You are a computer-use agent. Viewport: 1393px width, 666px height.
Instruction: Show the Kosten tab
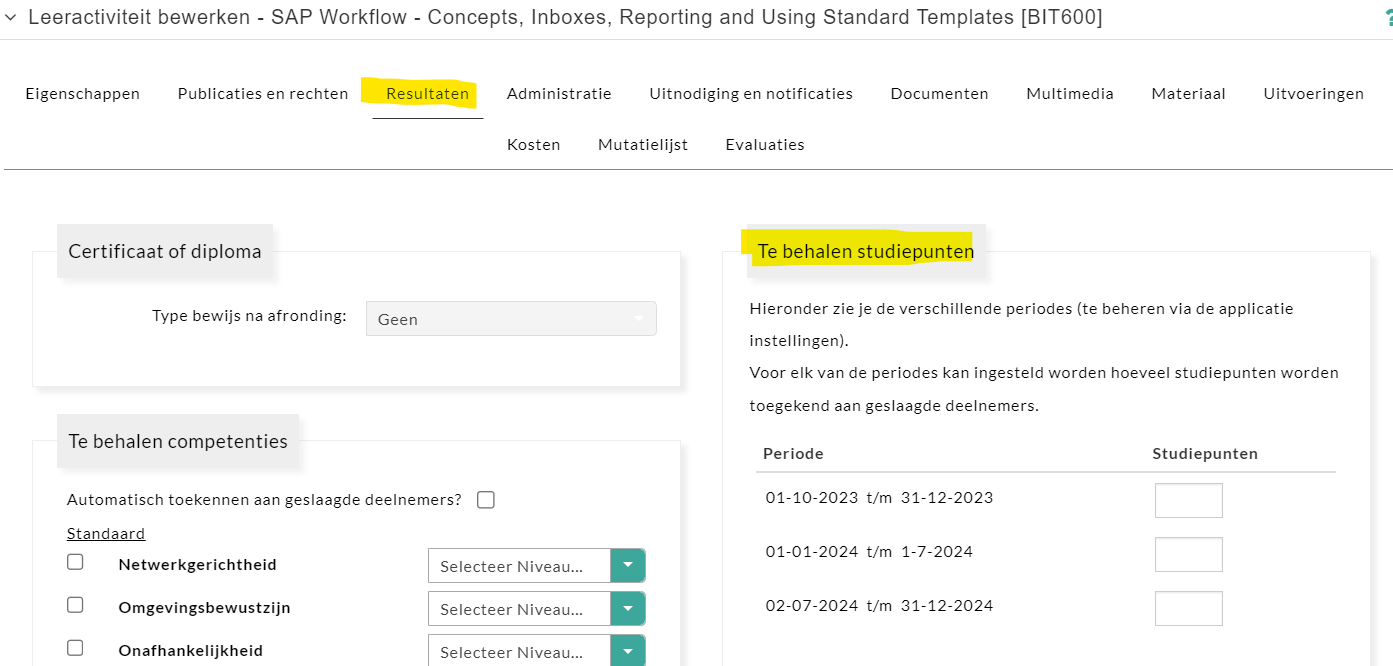click(x=533, y=145)
